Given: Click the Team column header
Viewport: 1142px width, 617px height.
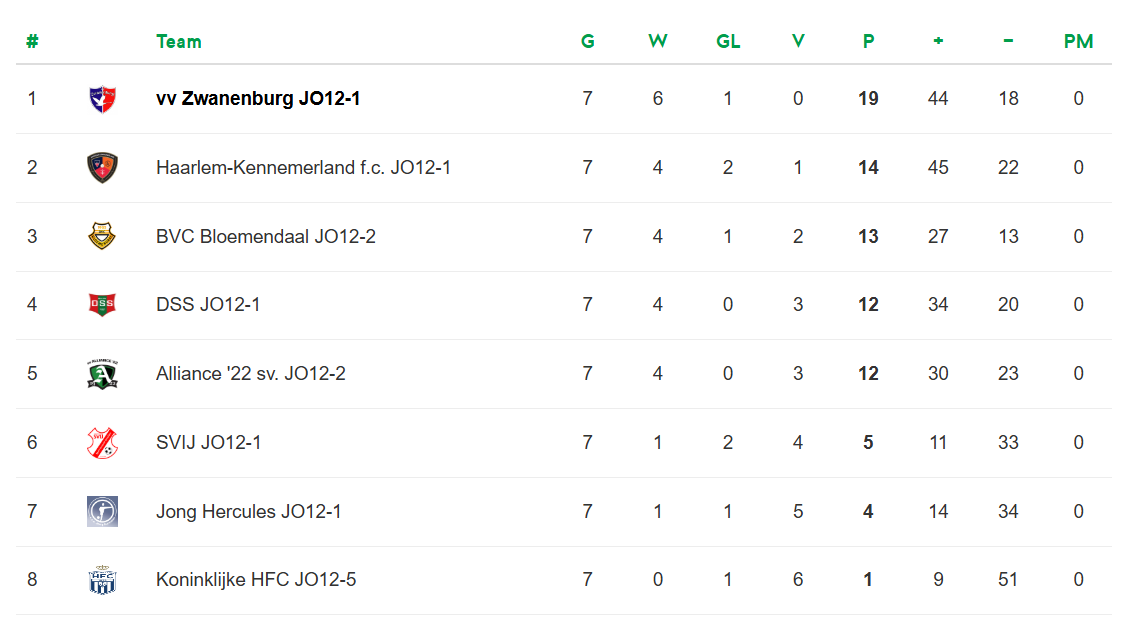Looking at the screenshot, I should click(x=179, y=42).
